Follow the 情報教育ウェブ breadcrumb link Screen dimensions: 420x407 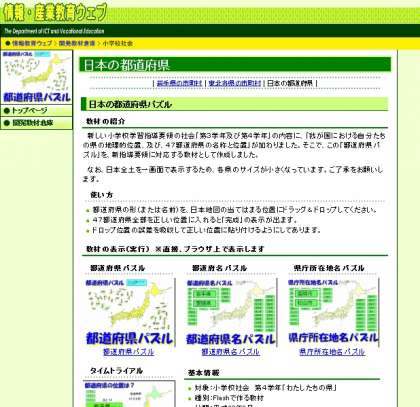tap(32, 43)
